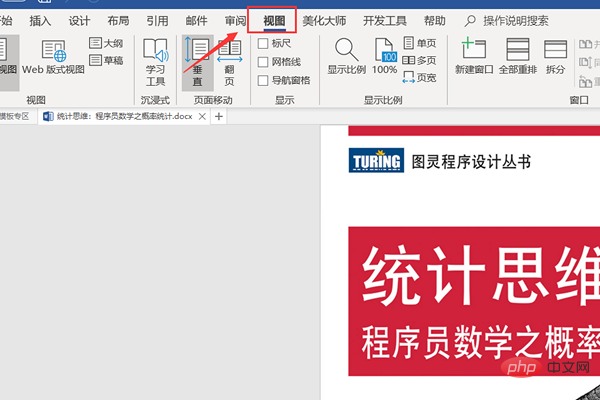Add a new document tab with plus button

(x=220, y=117)
